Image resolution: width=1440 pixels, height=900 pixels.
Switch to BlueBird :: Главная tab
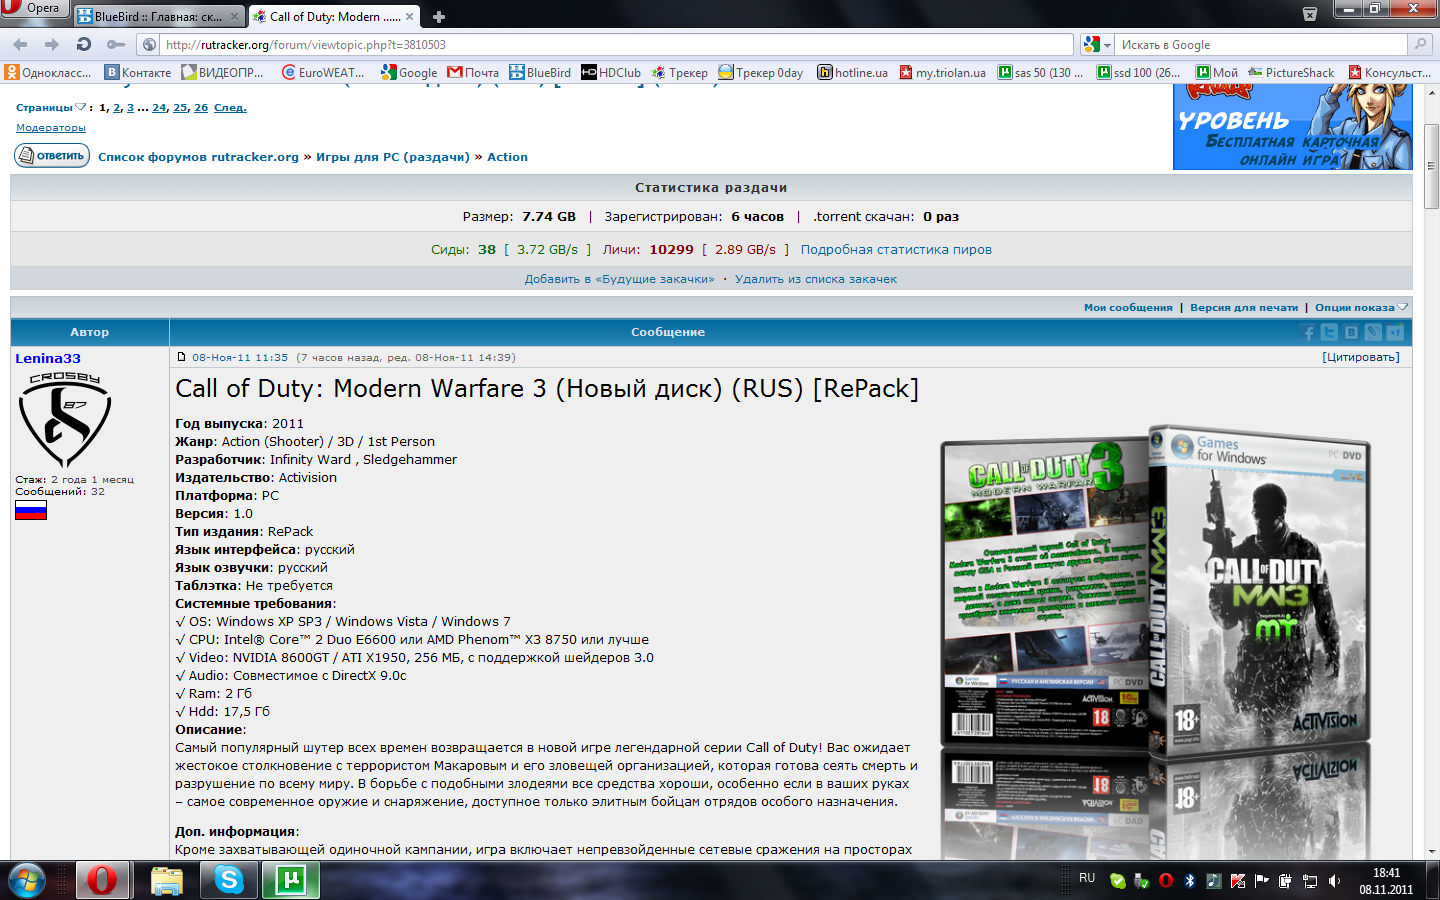click(x=159, y=16)
